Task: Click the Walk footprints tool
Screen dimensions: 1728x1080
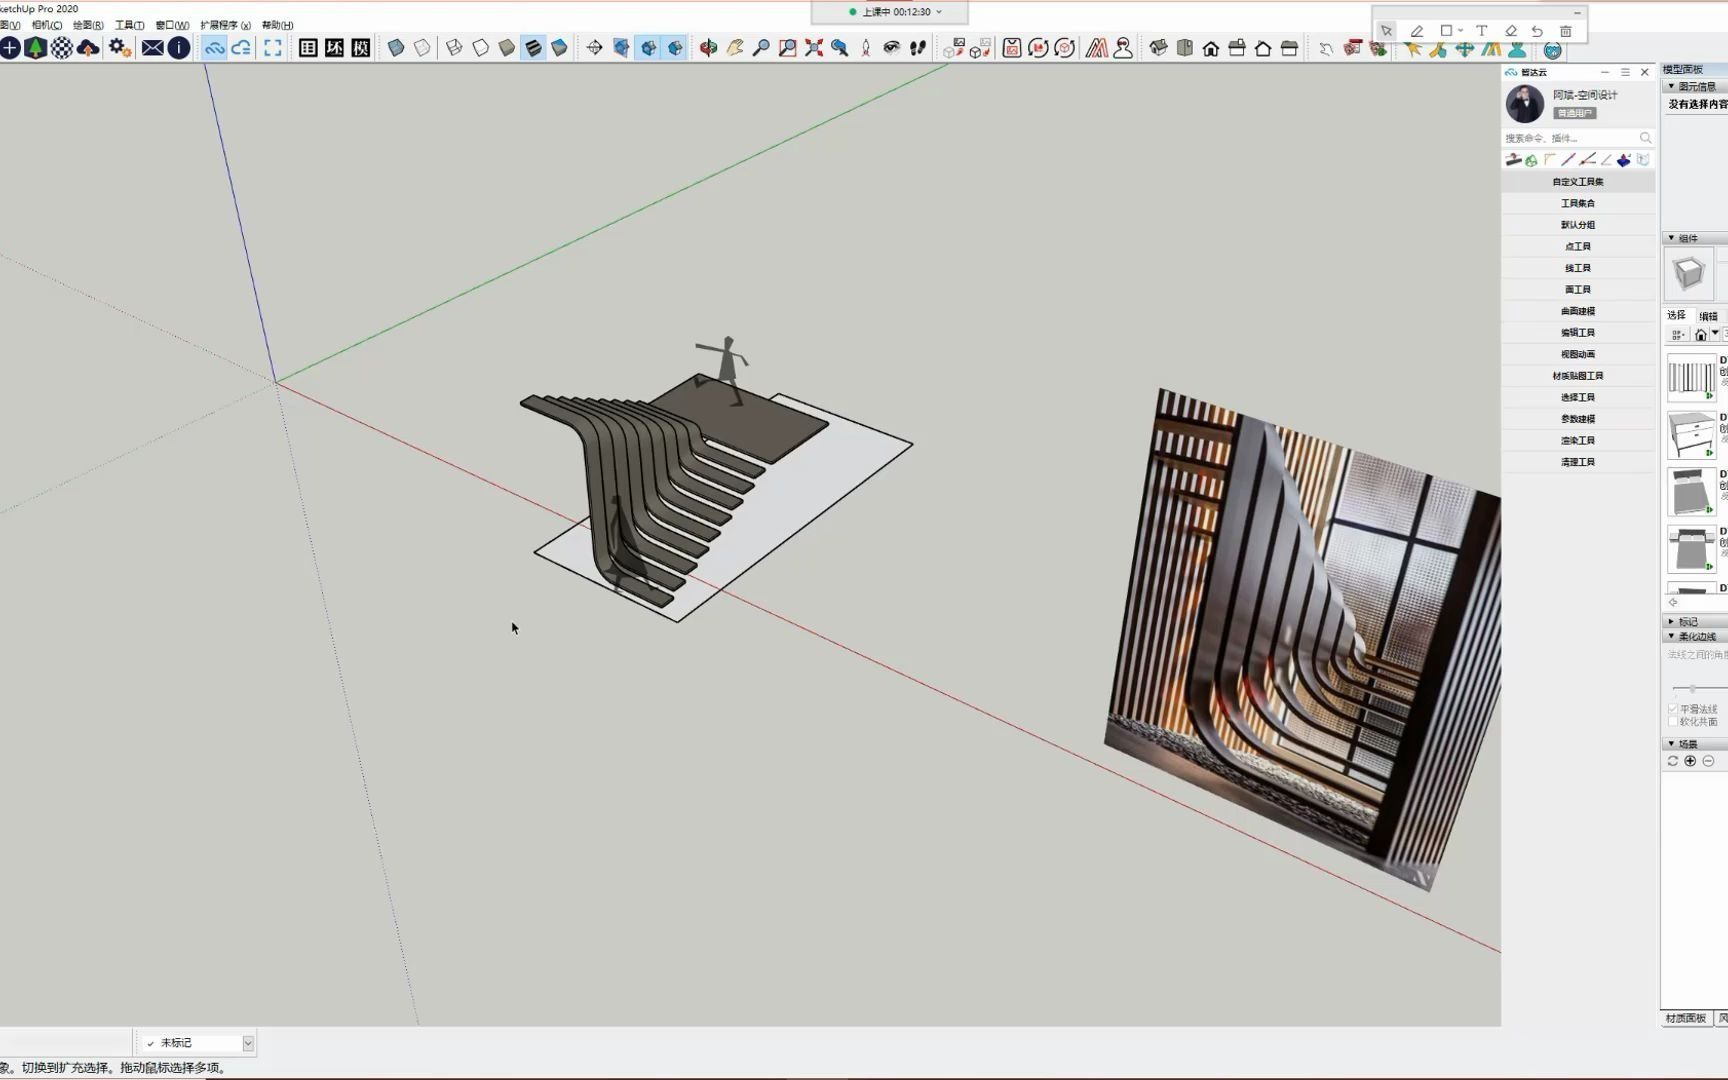Action: (x=918, y=48)
